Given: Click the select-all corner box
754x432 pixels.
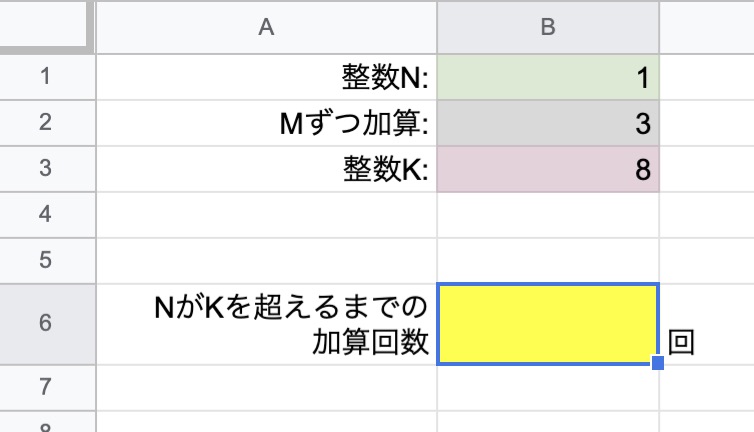Looking at the screenshot, I should coord(46,25).
